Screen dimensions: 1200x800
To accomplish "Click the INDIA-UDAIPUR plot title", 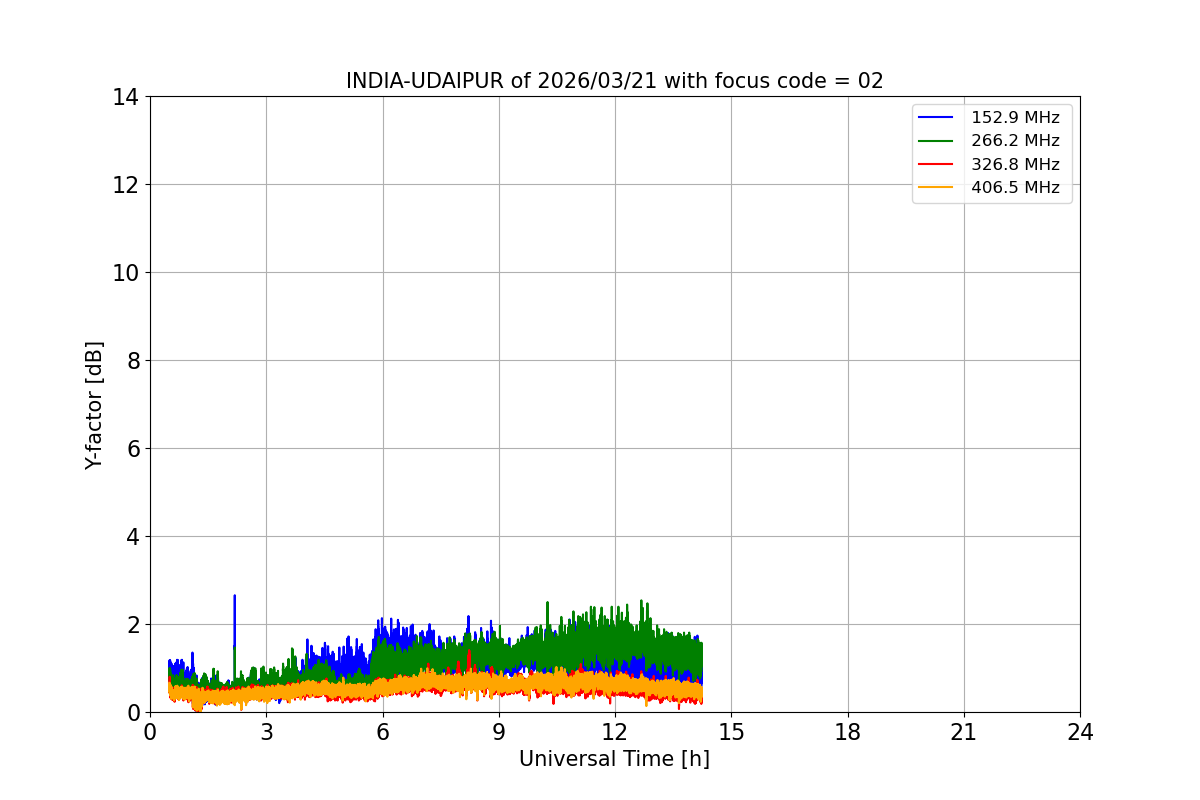I will click(x=614, y=81).
